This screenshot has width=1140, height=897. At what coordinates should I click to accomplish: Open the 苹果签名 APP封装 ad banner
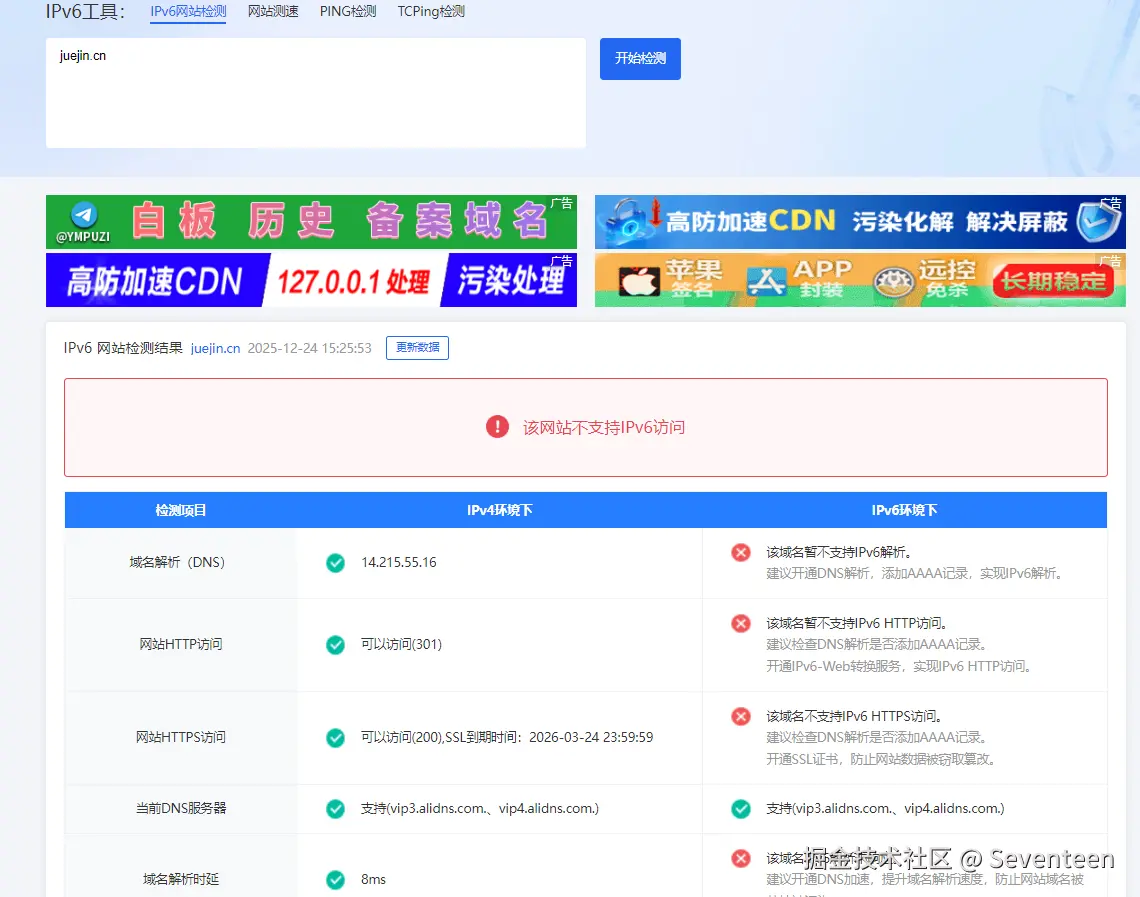(x=860, y=280)
